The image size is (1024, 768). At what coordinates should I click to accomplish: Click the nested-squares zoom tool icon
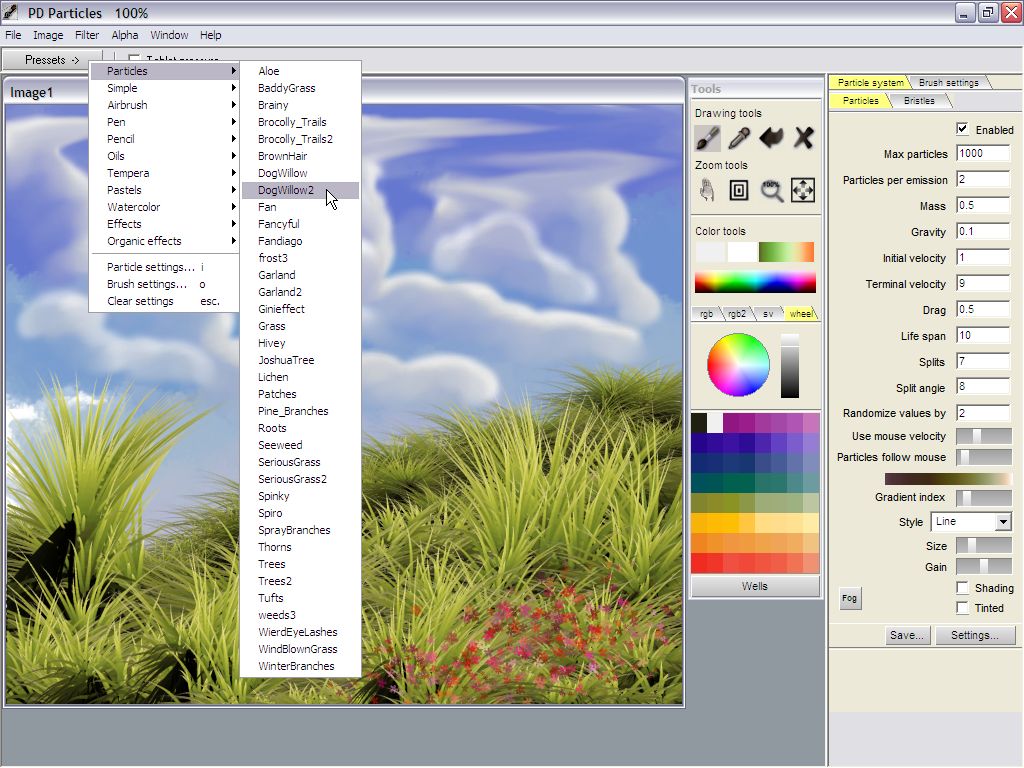[739, 190]
